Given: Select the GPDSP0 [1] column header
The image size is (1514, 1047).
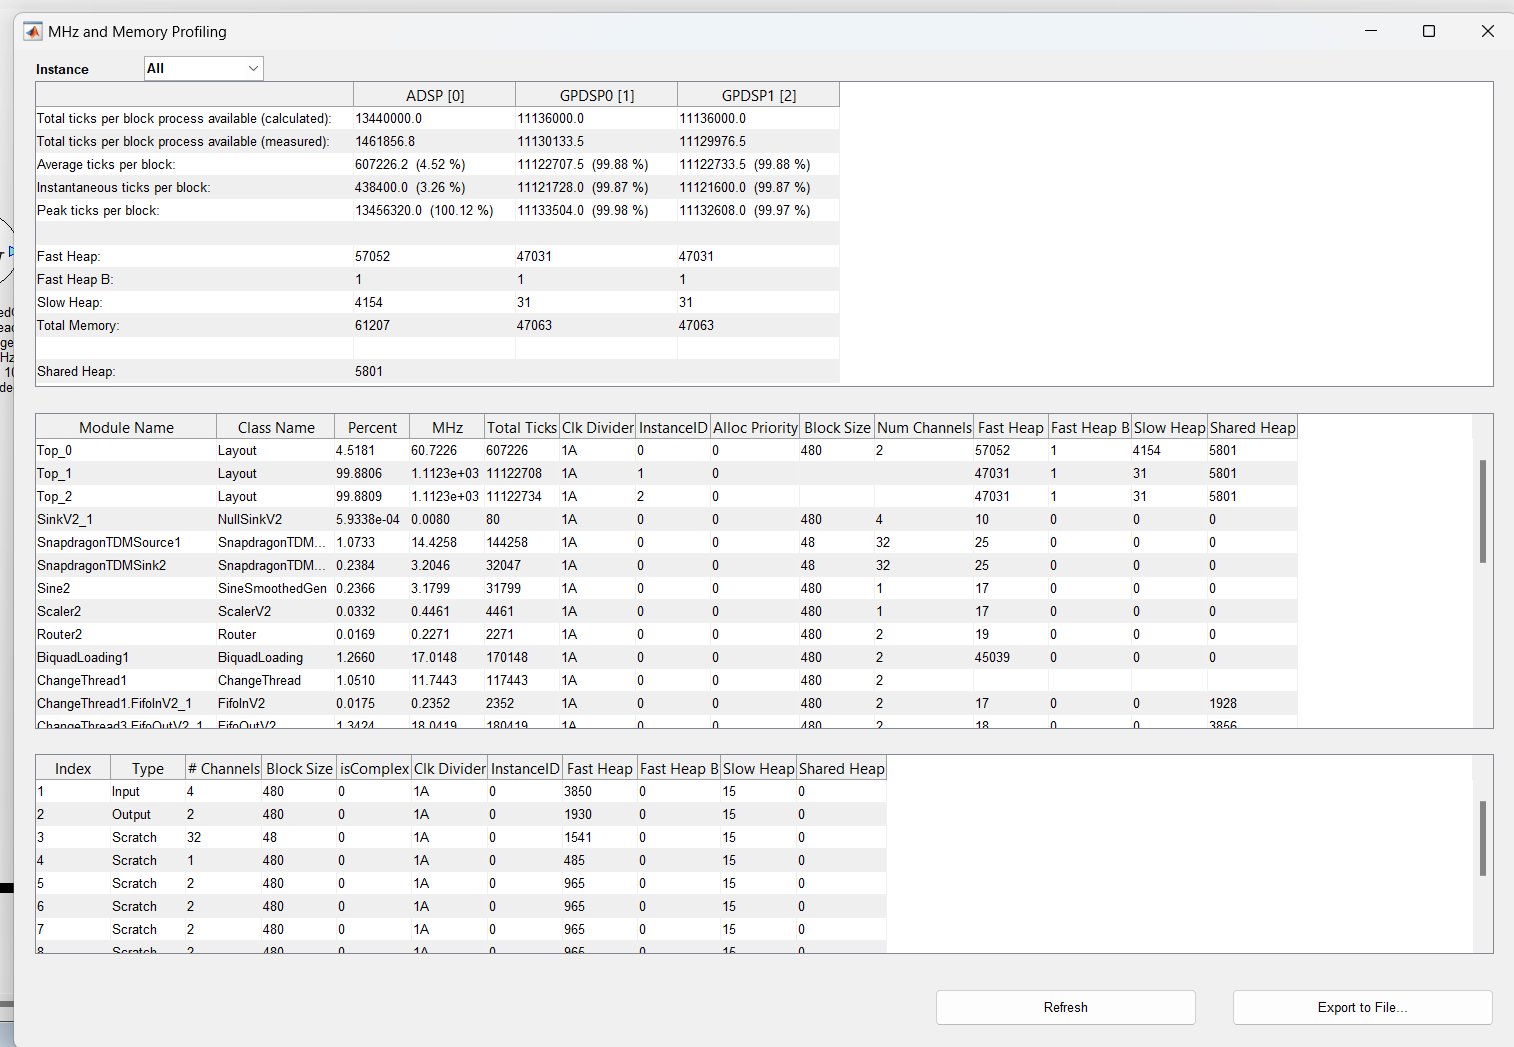Looking at the screenshot, I should click(597, 95).
